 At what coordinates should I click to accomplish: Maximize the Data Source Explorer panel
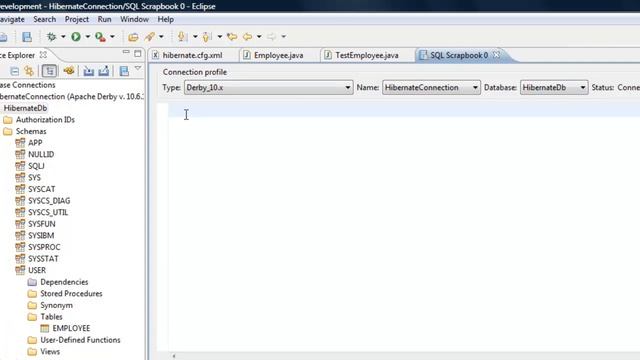138,53
